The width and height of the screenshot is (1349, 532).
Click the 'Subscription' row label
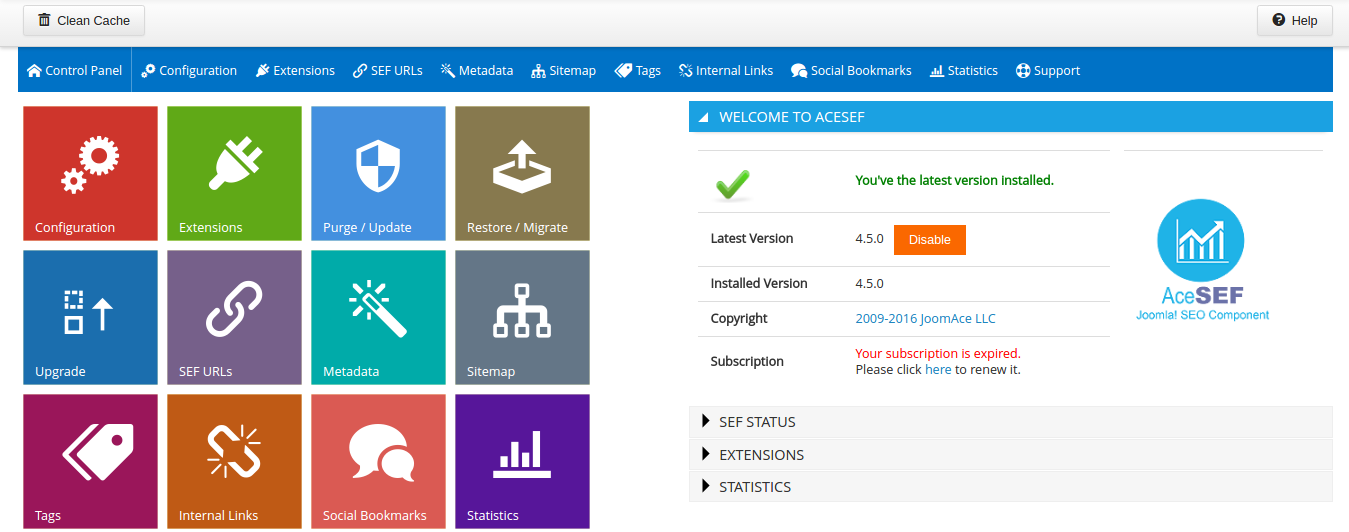pyautogui.click(x=747, y=362)
